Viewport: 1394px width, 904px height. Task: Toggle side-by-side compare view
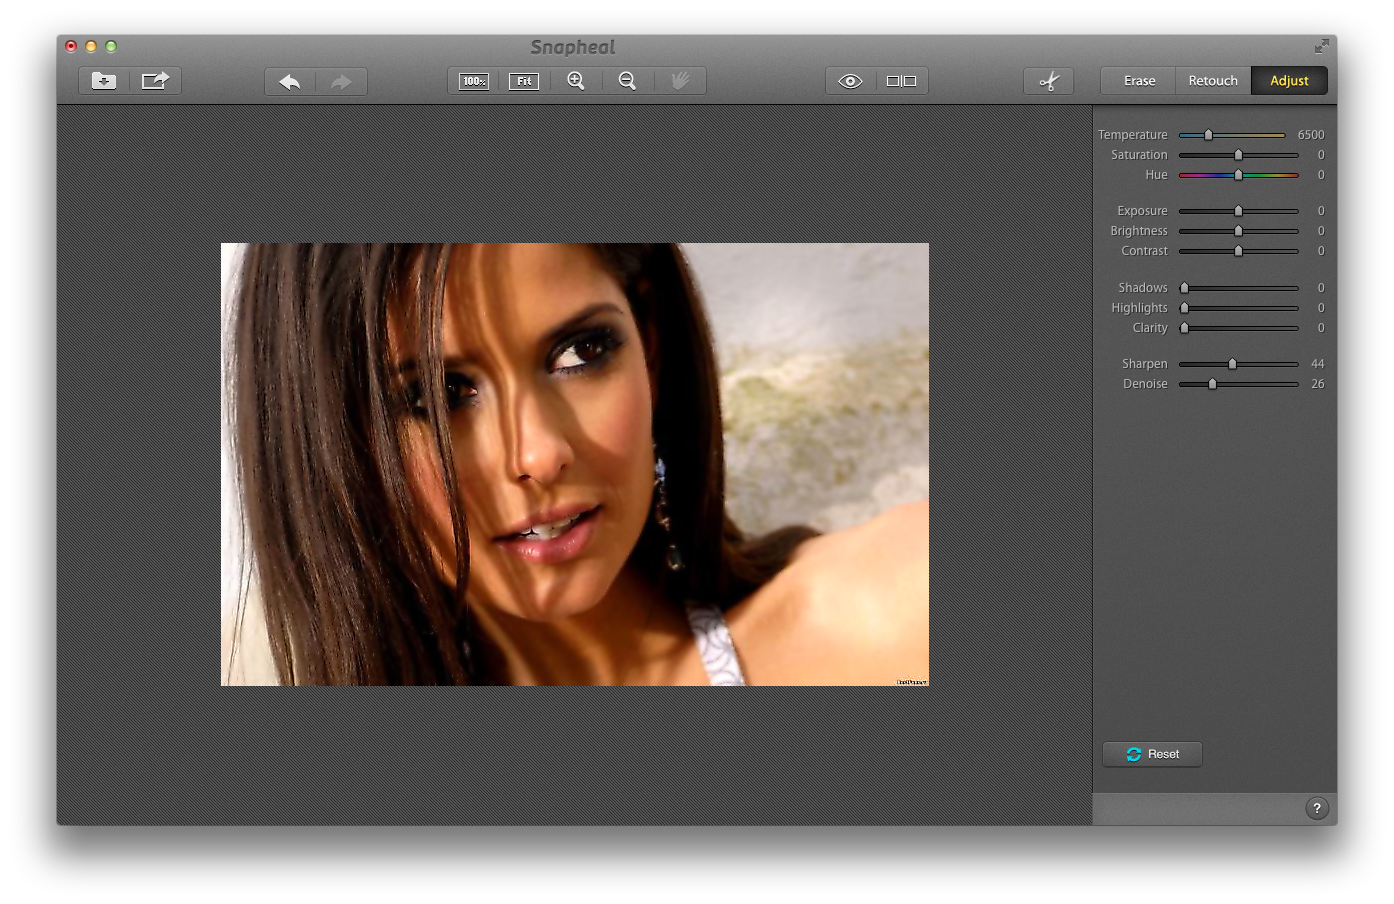(901, 81)
